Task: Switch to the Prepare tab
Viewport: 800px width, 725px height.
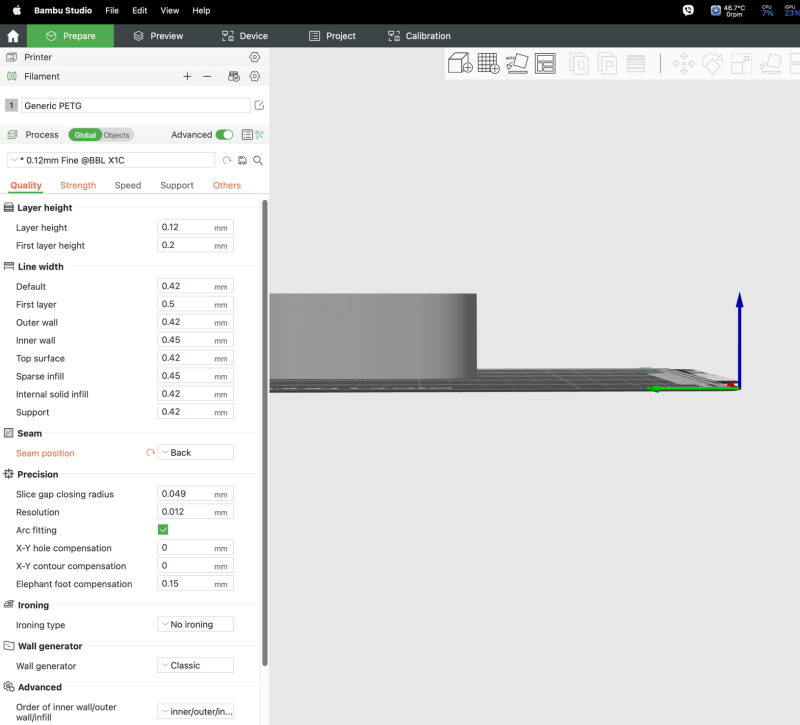Action: coord(70,36)
